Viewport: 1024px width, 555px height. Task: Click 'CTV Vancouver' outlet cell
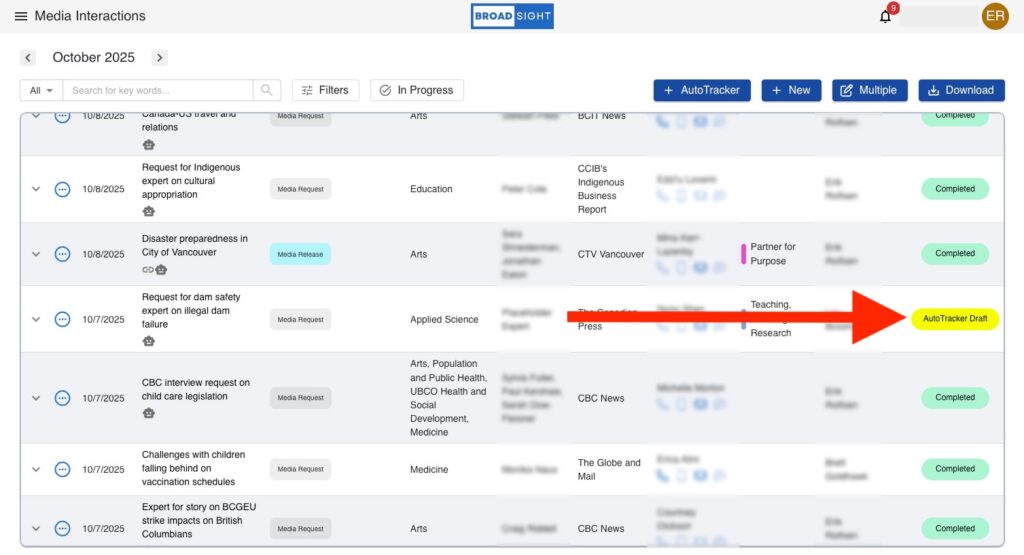[611, 254]
